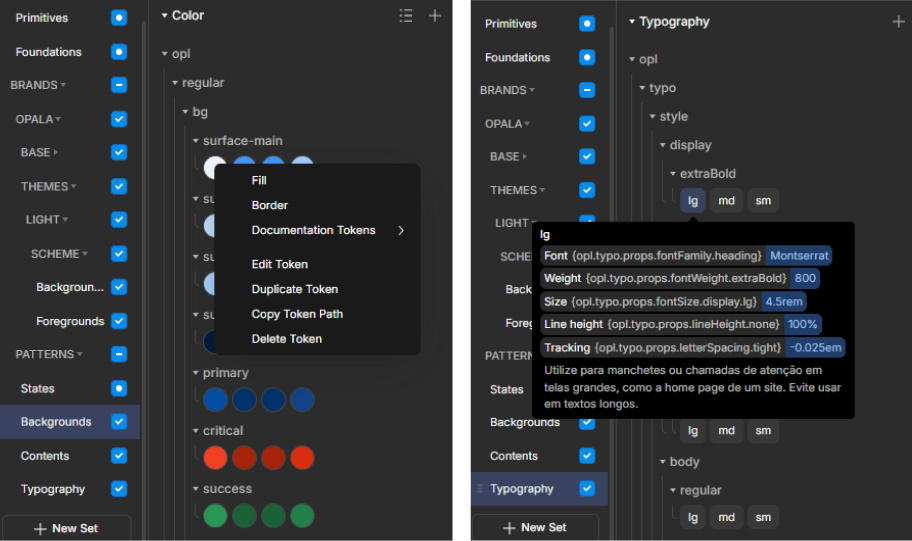Screen dimensions: 912x541
Task: Toggle the Primitives set indicator in the left panel
Action: 119,18
